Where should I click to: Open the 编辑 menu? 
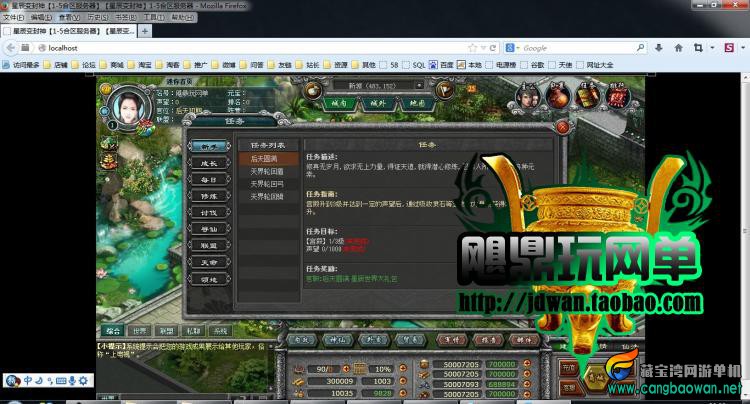tap(41, 17)
